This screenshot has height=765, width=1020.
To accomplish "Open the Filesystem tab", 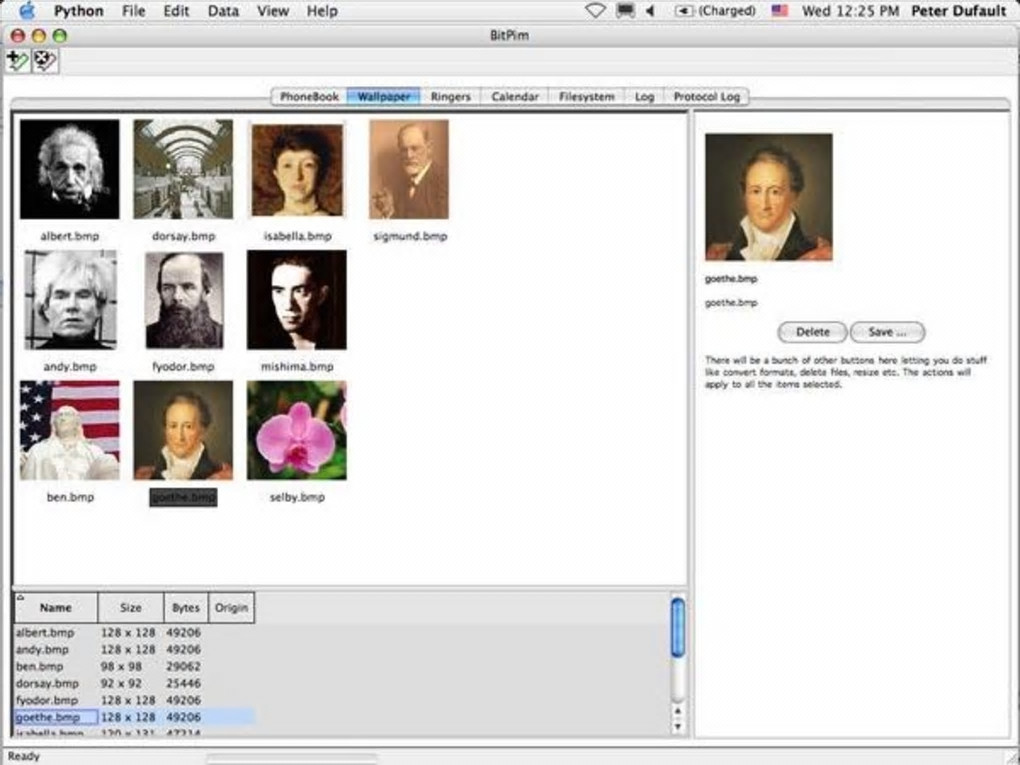I will click(x=586, y=96).
